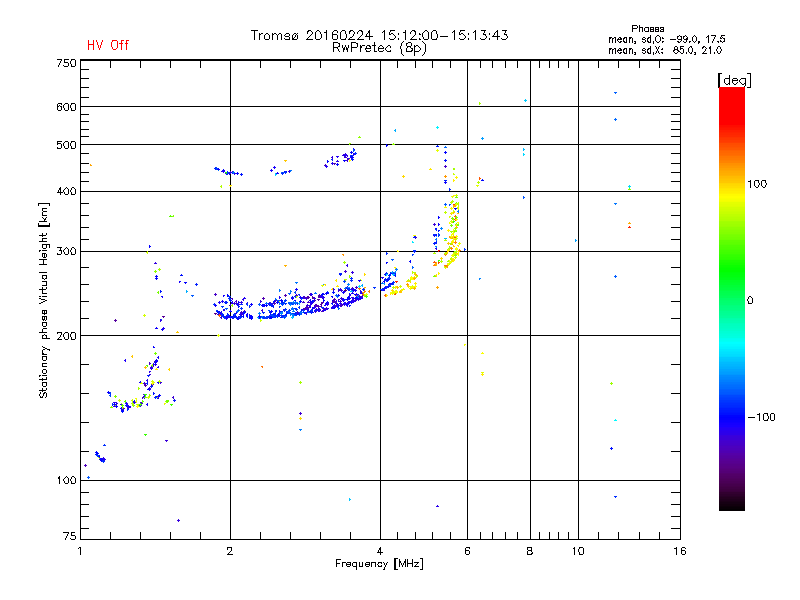Click the plot title 'Tromsø 20160224 15:12:00-15:13:43'
800x600 pixels.
(x=379, y=35)
